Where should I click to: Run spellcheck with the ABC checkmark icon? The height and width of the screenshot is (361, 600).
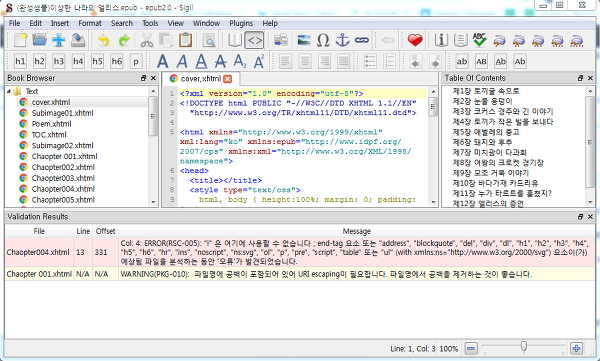479,40
